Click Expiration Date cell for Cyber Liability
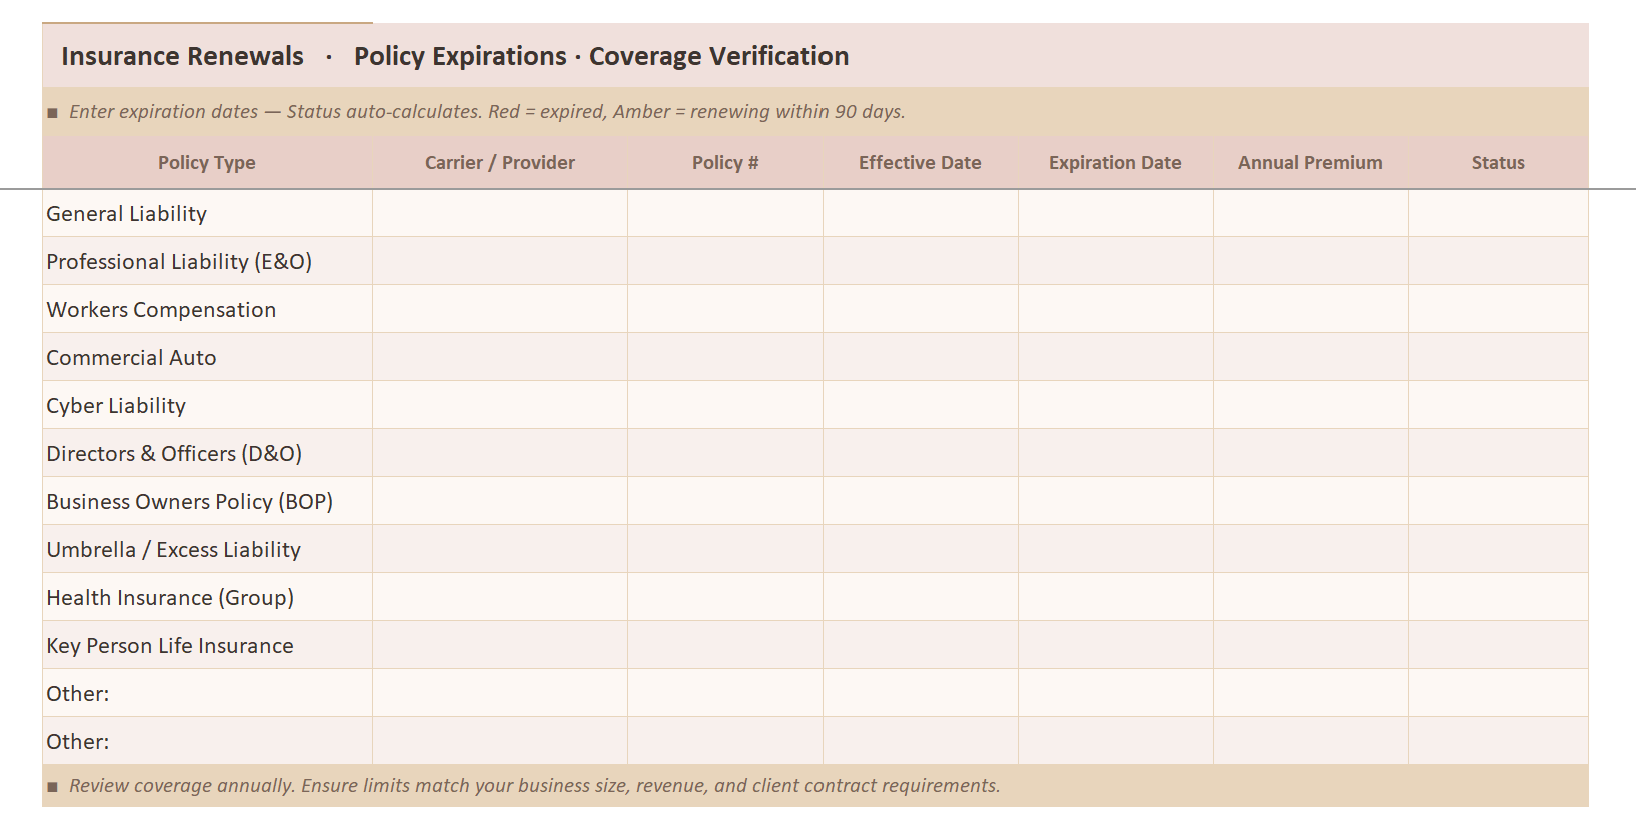Viewport: 1636px width, 840px height. point(1115,405)
